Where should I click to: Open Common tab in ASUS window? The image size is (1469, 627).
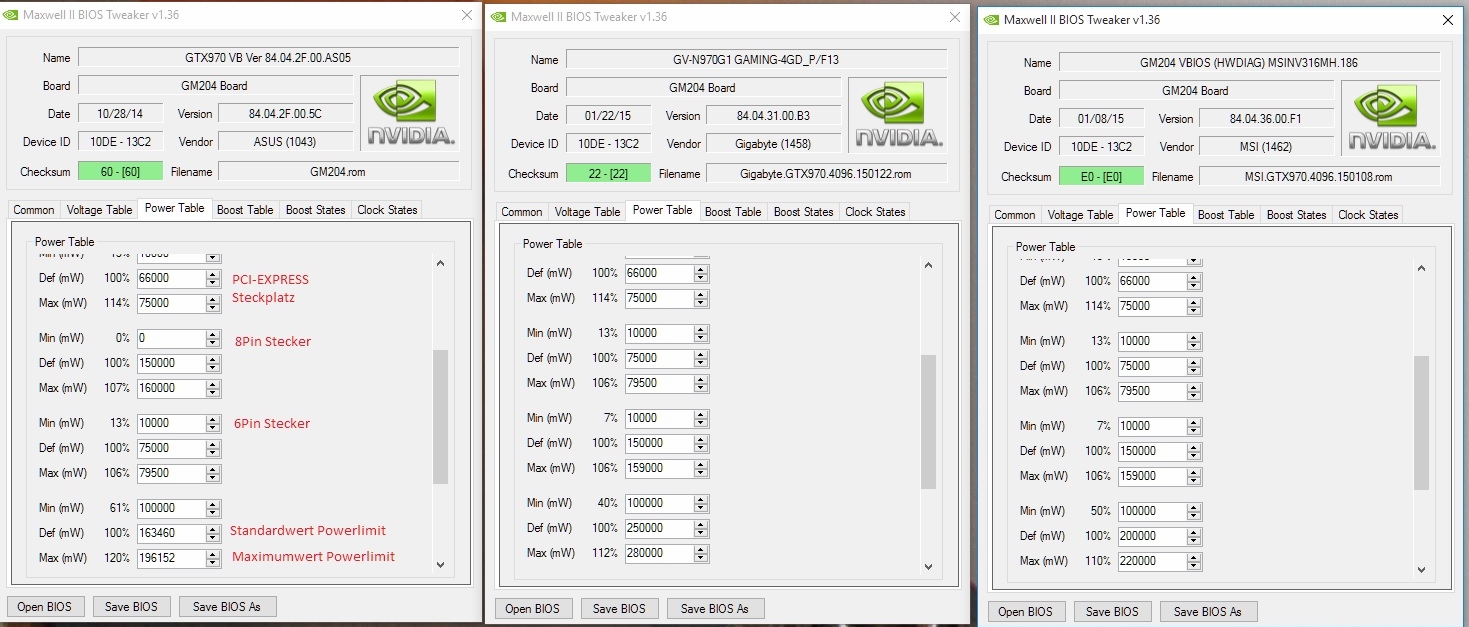(x=34, y=210)
